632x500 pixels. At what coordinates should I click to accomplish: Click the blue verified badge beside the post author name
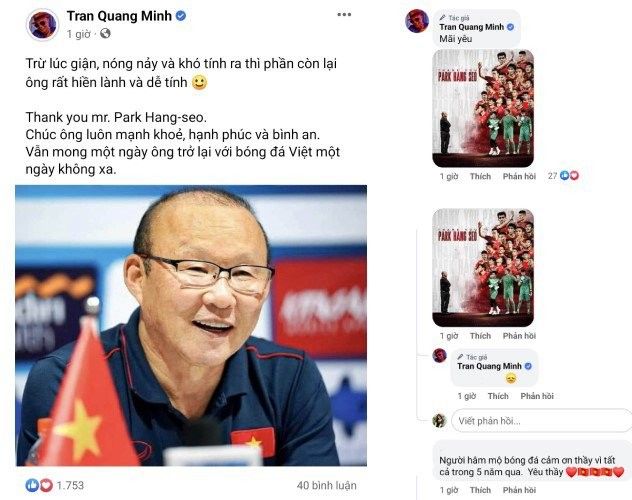coord(181,16)
